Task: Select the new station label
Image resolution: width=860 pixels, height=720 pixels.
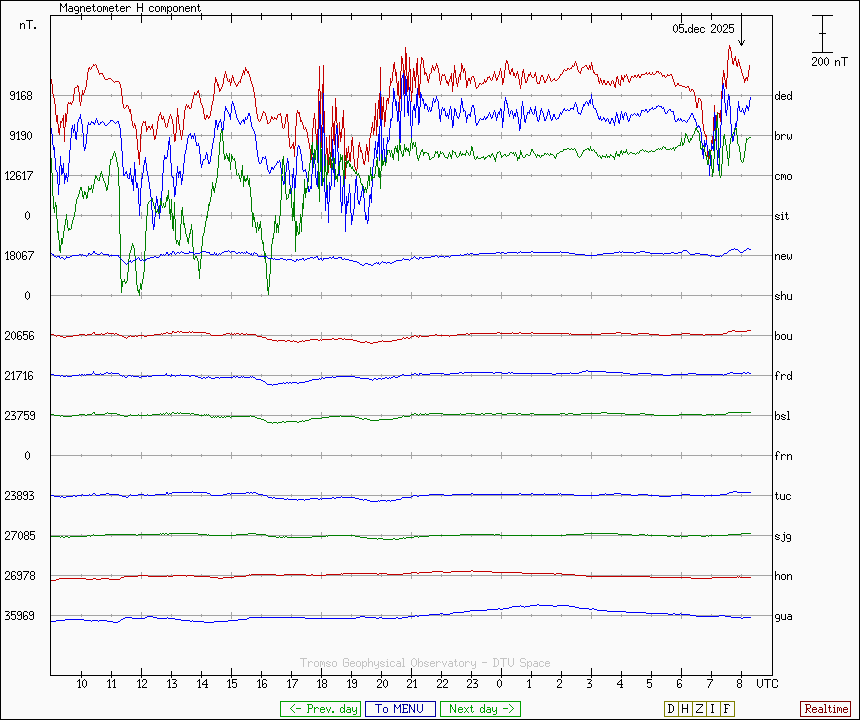Action: pos(783,256)
